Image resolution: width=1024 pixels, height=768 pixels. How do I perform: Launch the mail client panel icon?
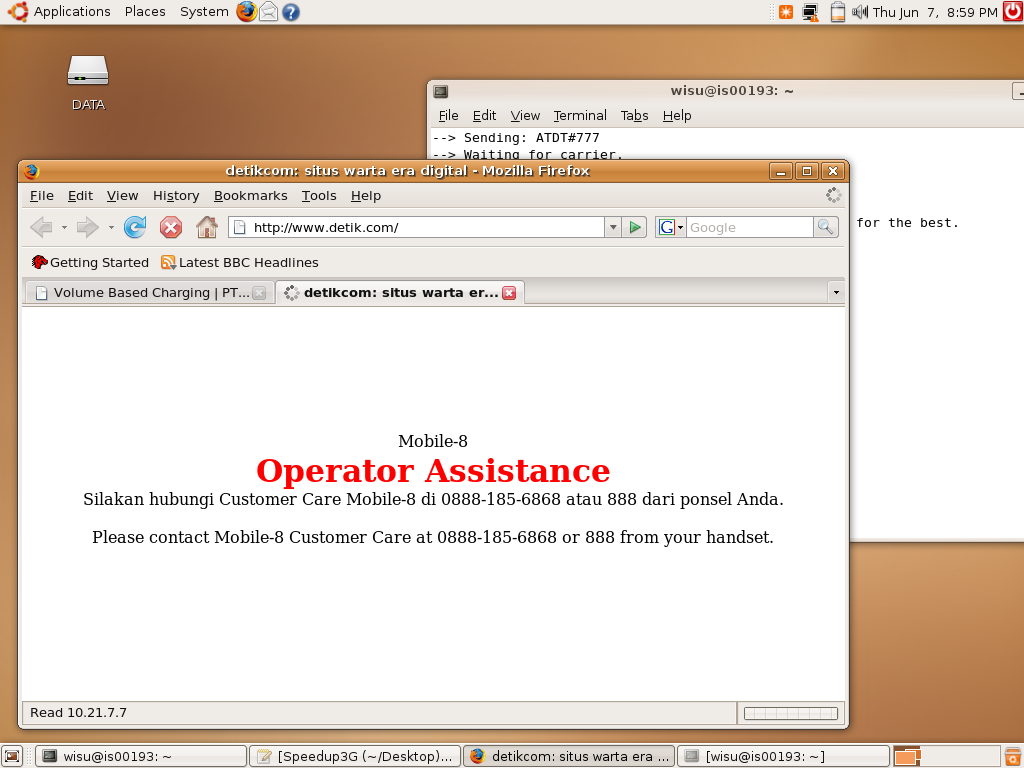point(268,12)
